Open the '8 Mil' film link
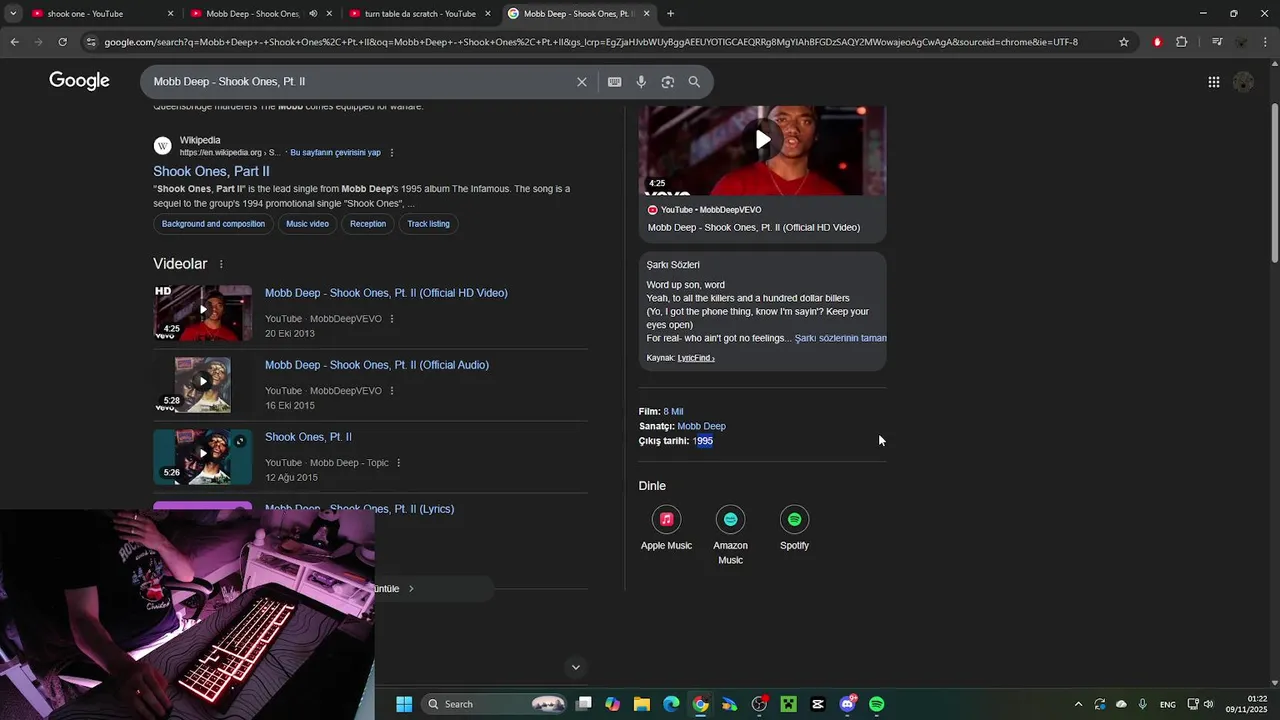This screenshot has width=1280, height=720. click(x=673, y=411)
